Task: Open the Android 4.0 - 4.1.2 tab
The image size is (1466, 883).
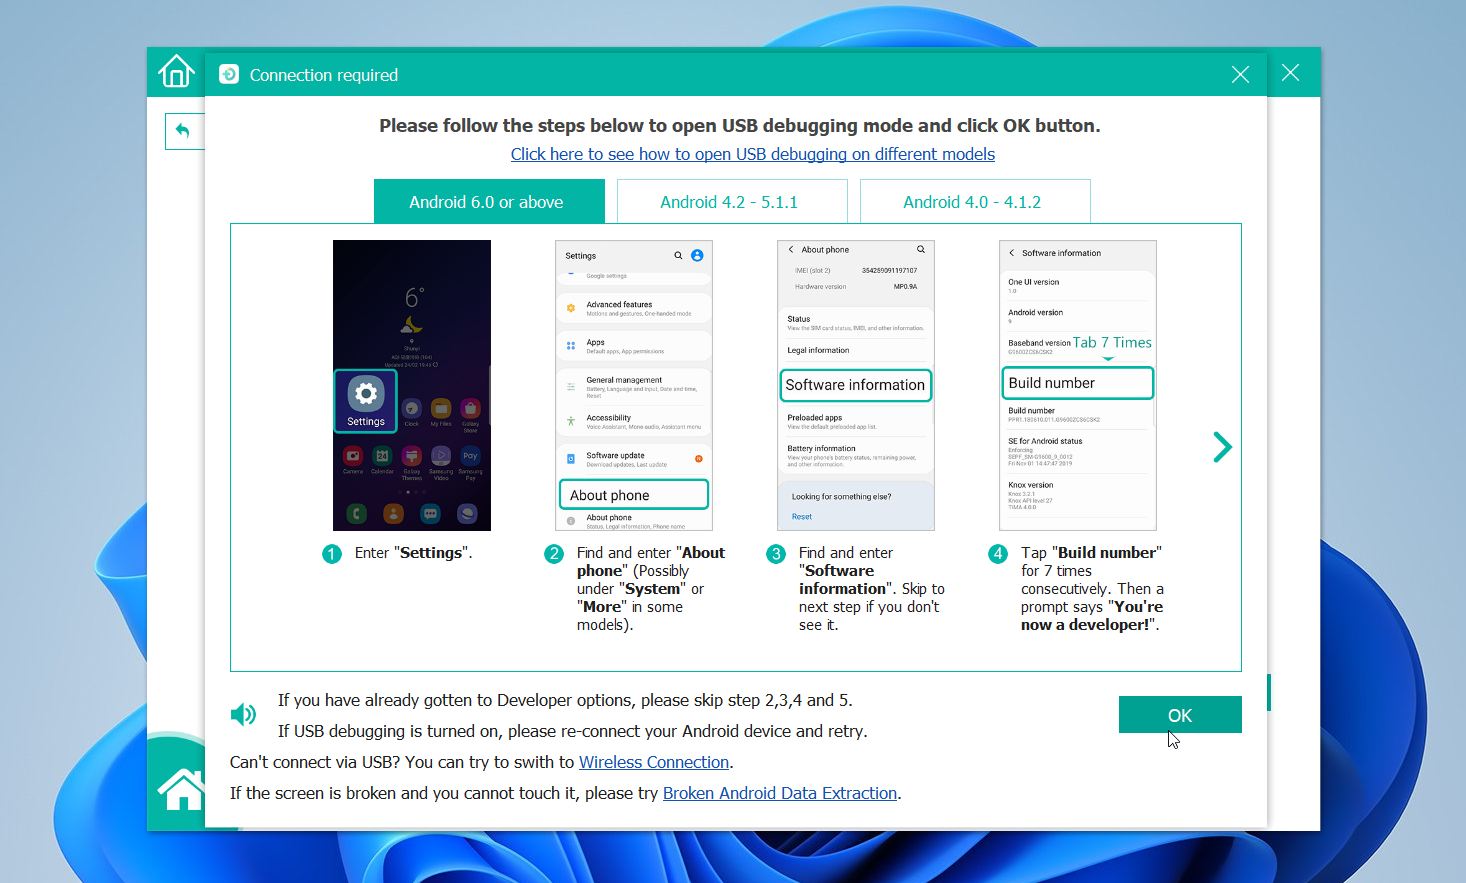Action: point(974,202)
